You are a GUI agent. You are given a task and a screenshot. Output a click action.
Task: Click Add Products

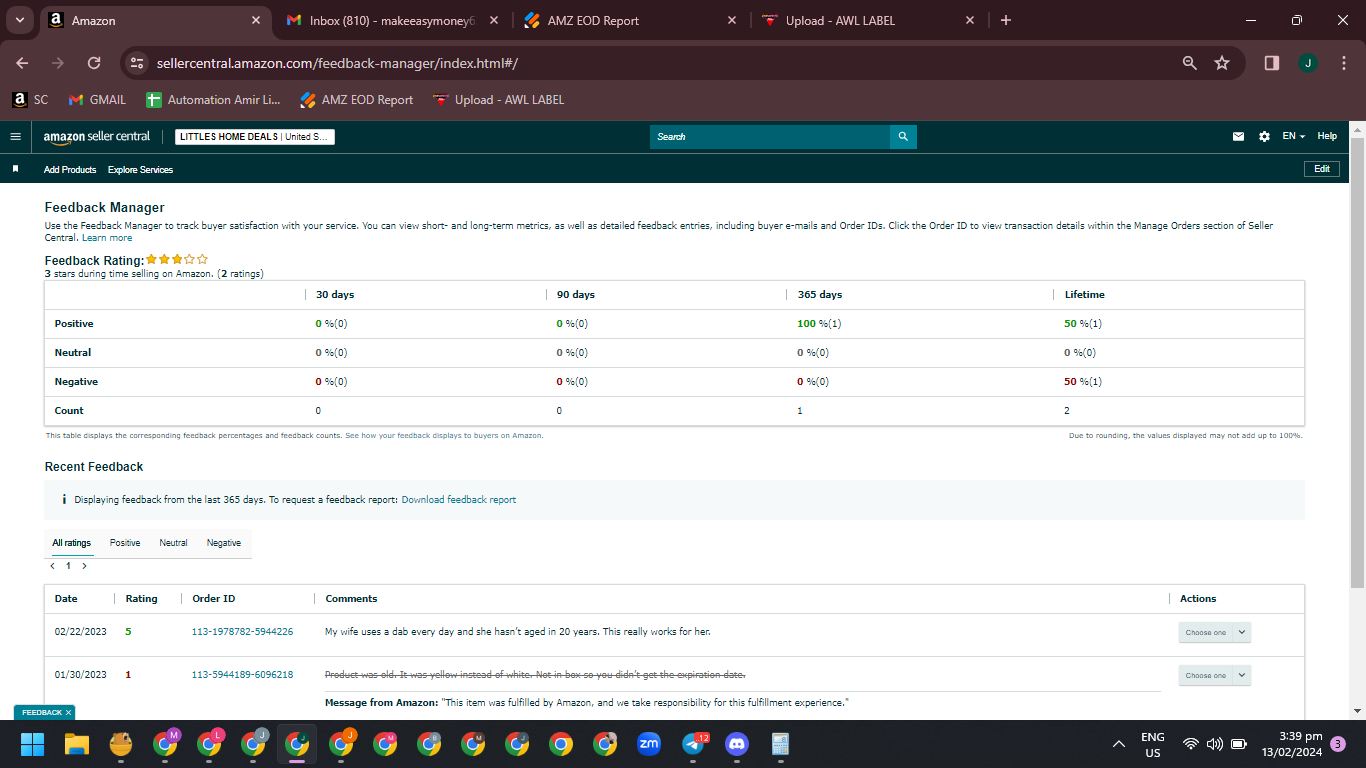[70, 170]
